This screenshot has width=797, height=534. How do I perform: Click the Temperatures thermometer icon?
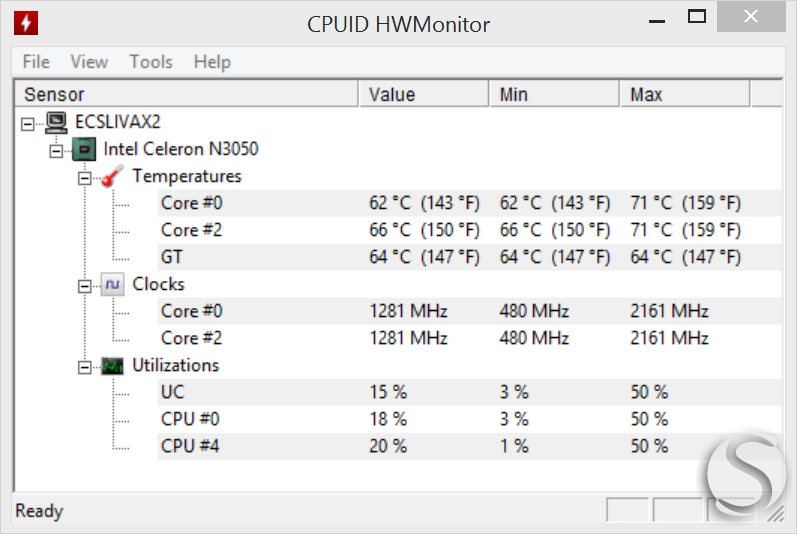tap(112, 176)
